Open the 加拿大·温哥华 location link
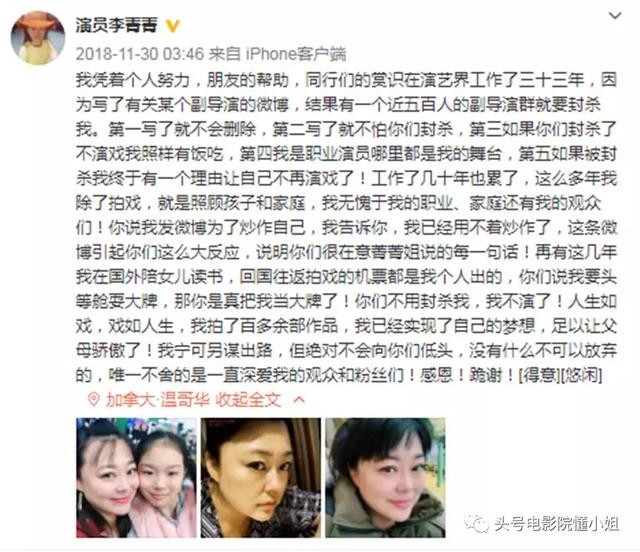The height and width of the screenshot is (552, 640). click(x=158, y=400)
